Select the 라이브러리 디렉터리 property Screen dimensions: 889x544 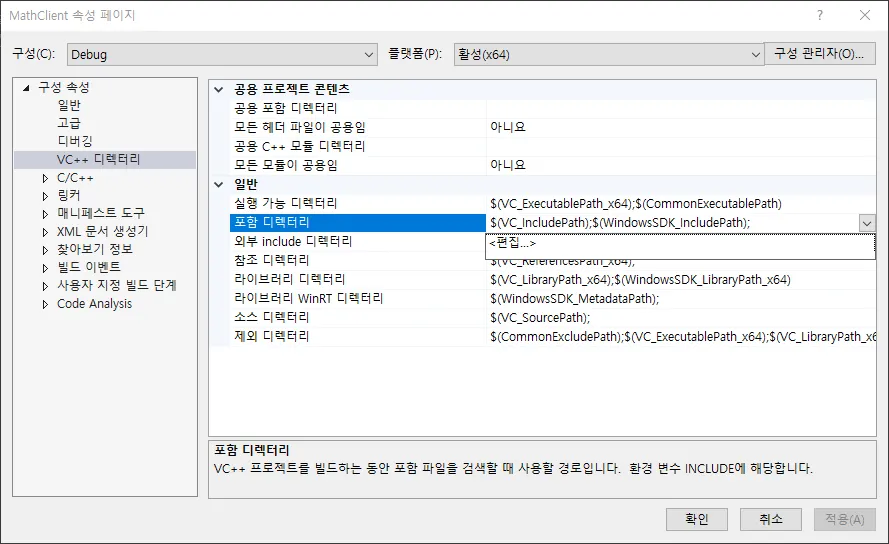(x=358, y=279)
